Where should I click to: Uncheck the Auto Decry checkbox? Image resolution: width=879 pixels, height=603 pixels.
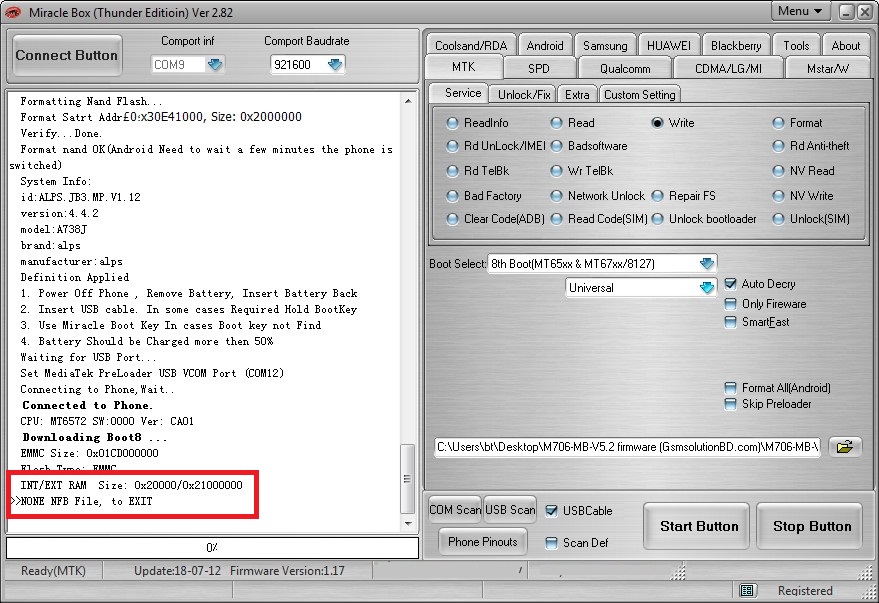pos(730,284)
